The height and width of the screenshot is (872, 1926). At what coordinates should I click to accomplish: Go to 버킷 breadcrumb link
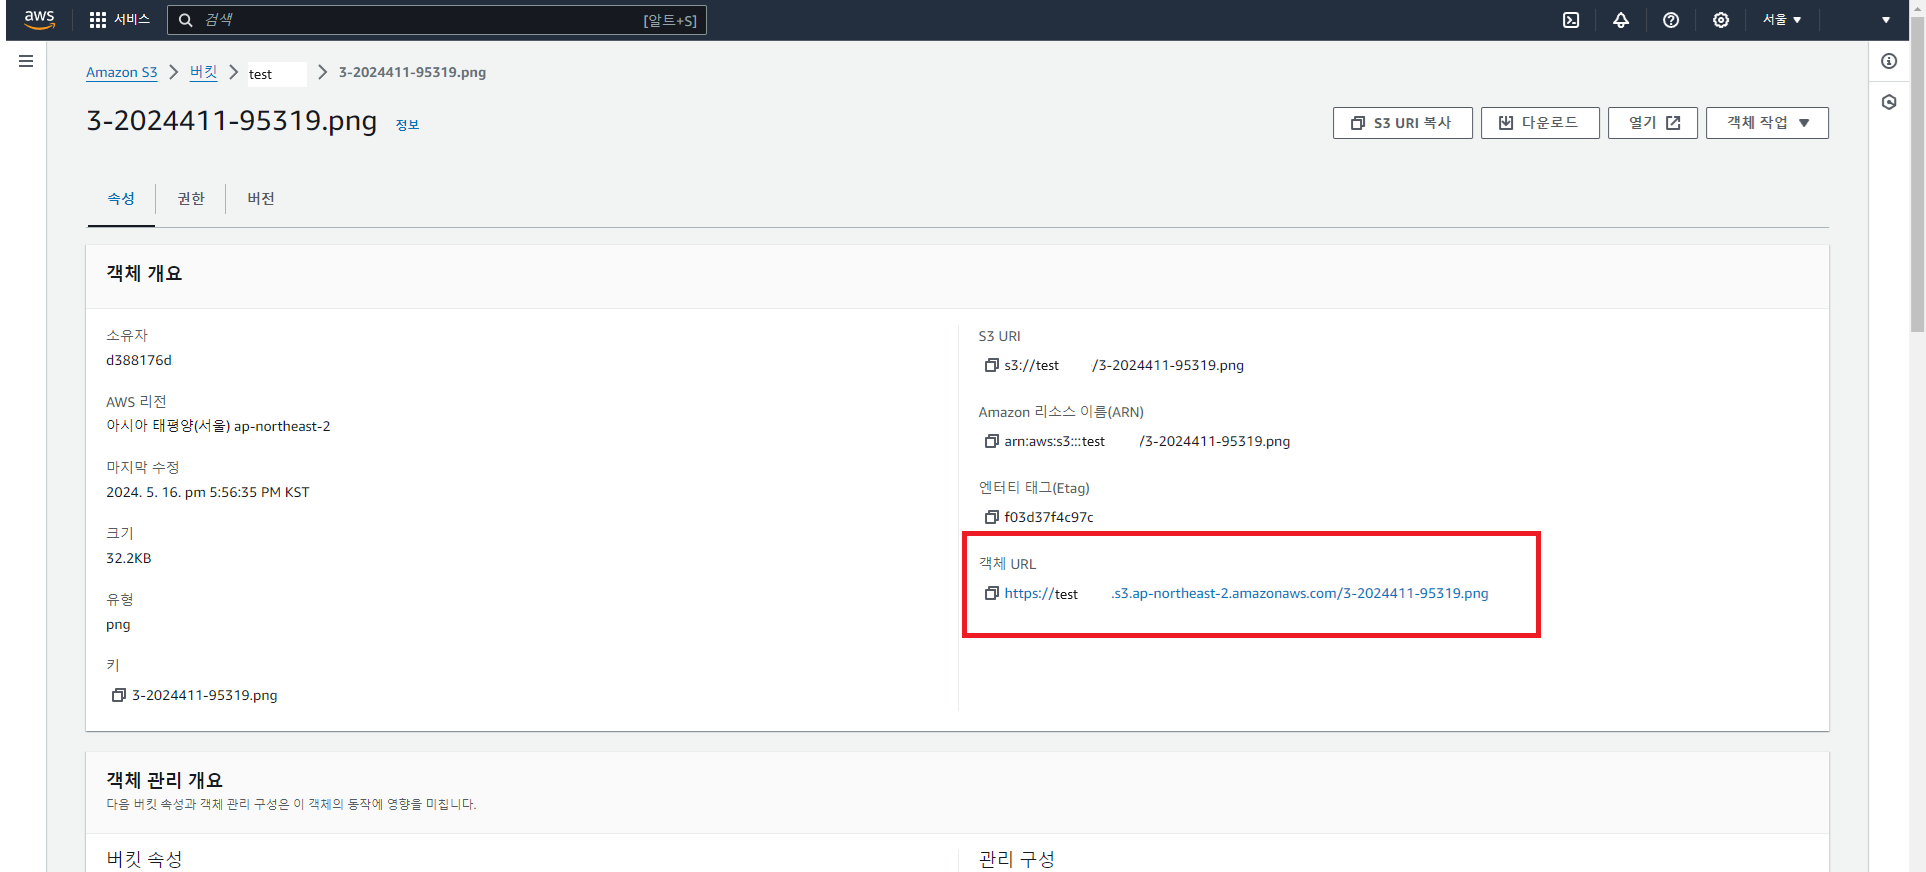click(203, 72)
